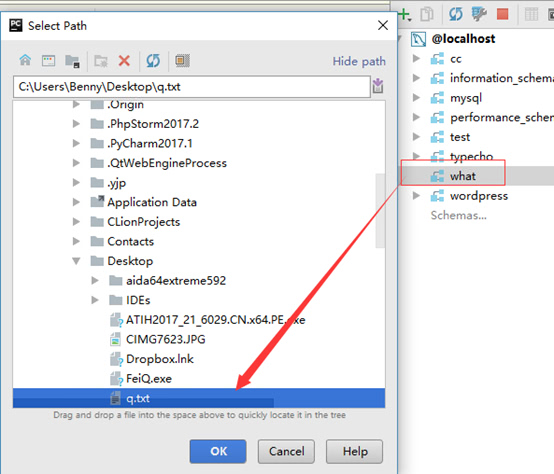Click the Home directory icon
Viewport: 554px width, 474px height.
[25, 60]
